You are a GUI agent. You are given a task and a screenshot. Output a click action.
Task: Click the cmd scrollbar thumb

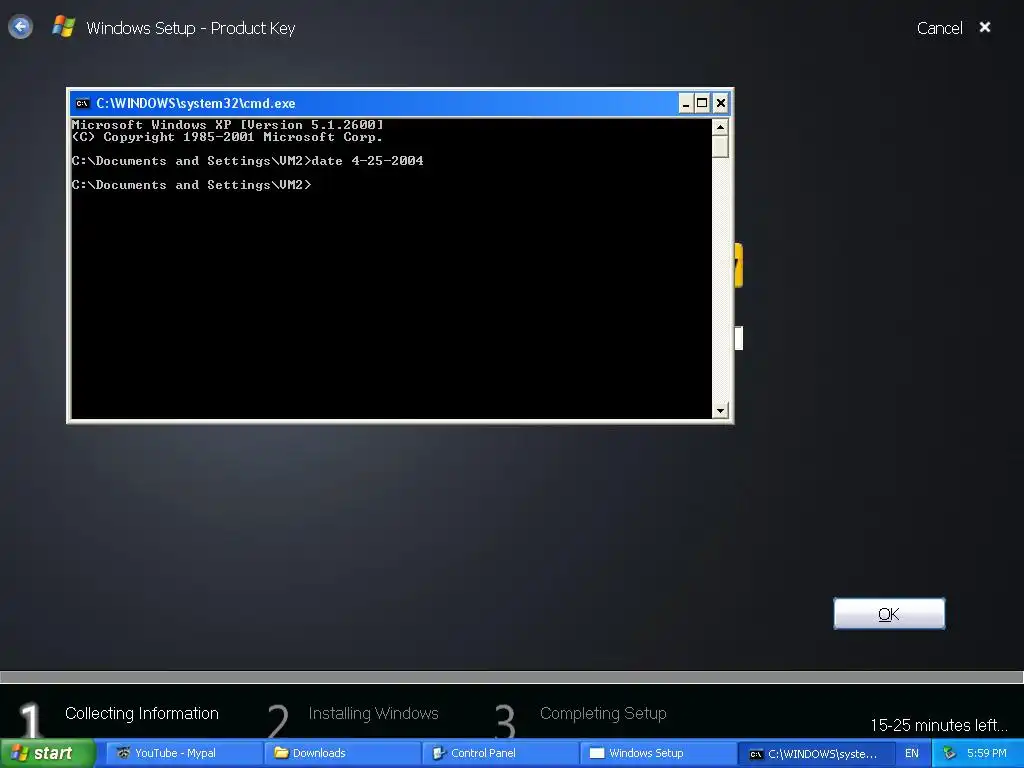point(720,146)
